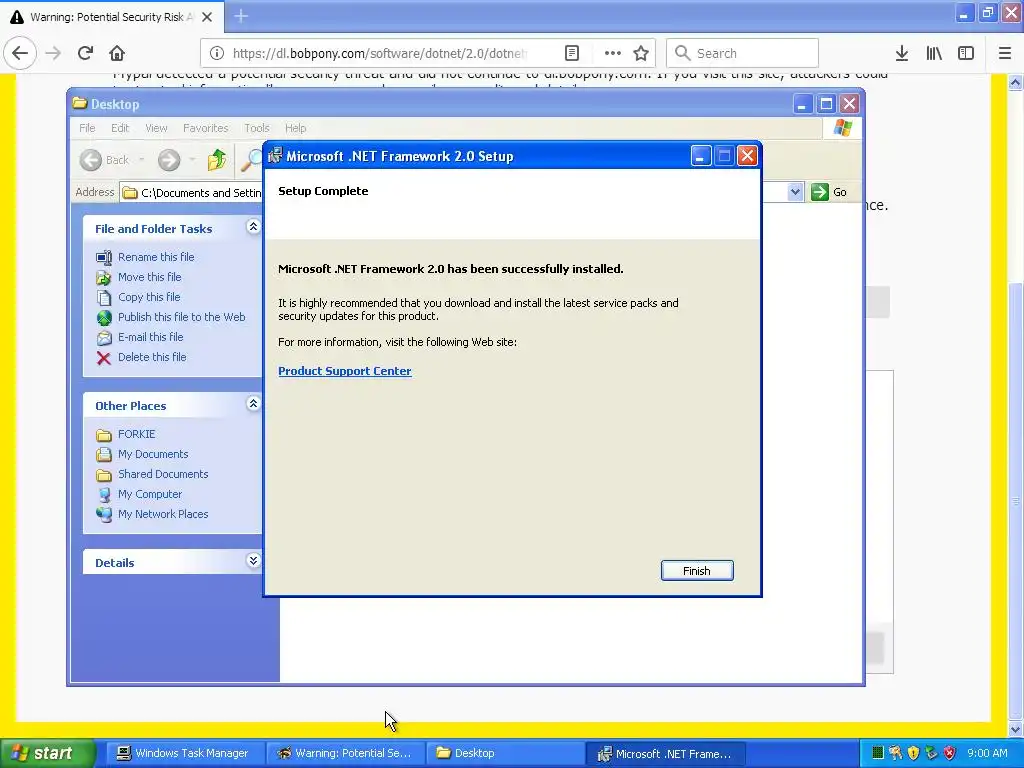
Task: Click Finish in .NET Framework Setup
Action: [x=697, y=571]
